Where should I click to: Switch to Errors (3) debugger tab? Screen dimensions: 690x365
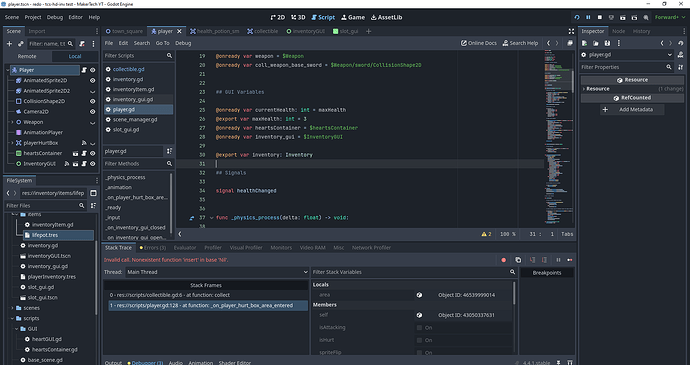click(x=152, y=247)
